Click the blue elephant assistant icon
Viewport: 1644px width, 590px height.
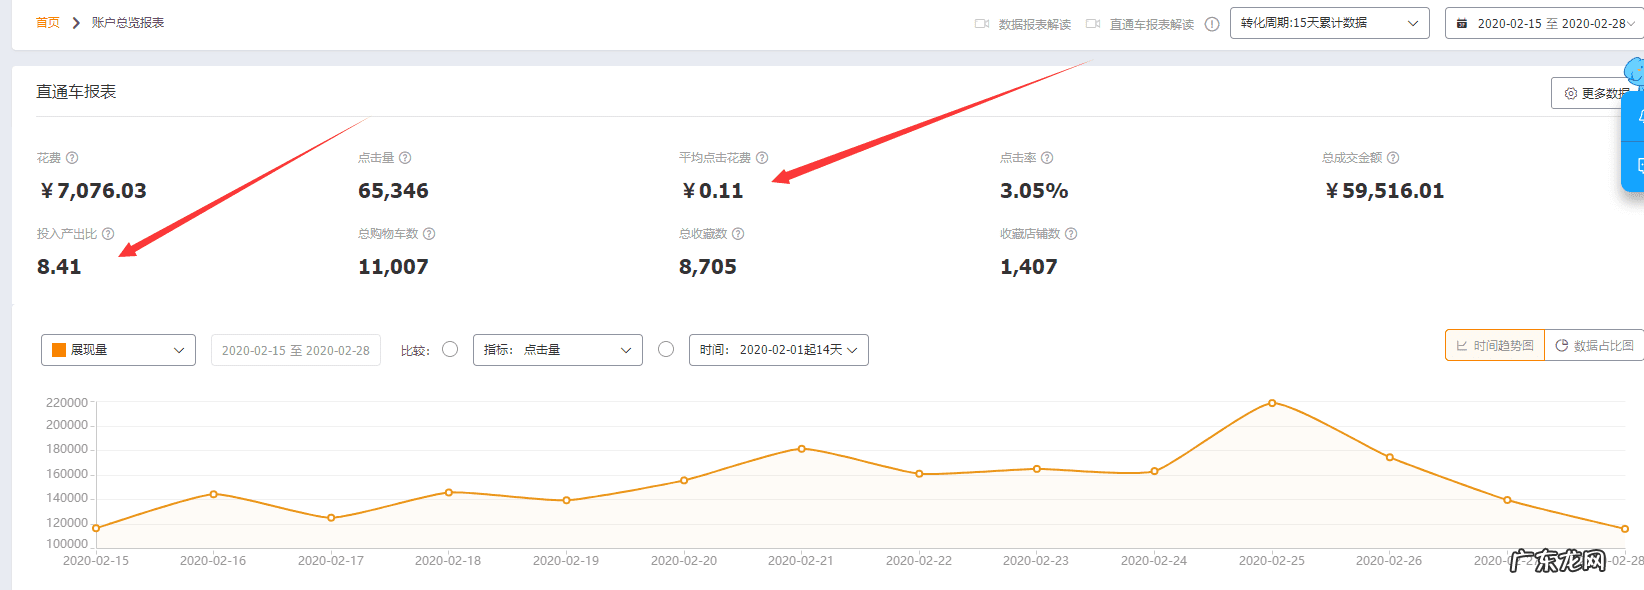click(x=1634, y=72)
